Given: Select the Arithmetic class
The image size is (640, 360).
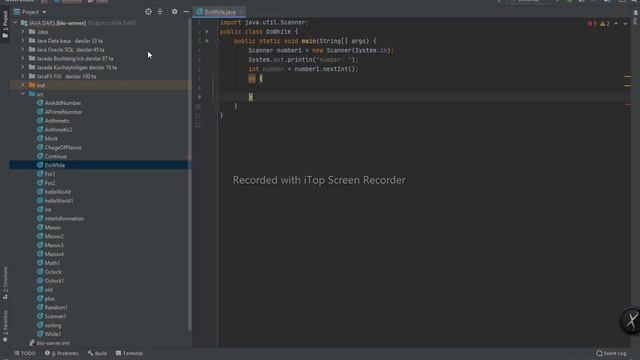Looking at the screenshot, I should (x=57, y=121).
